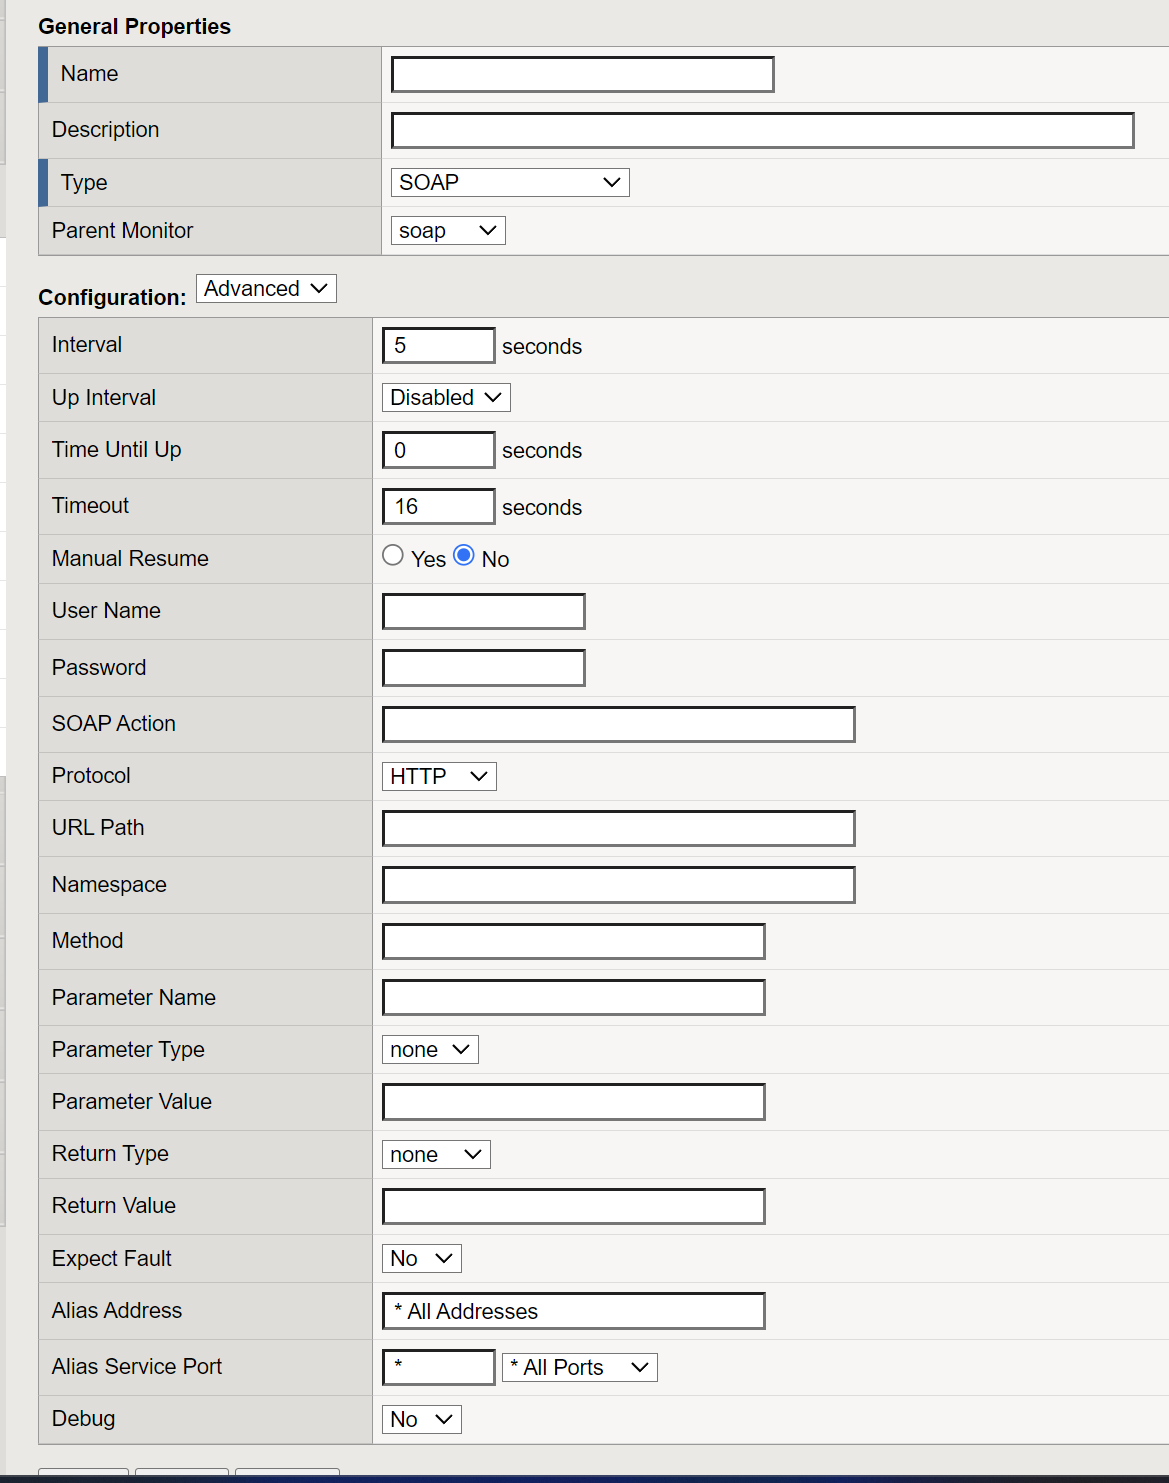1169x1483 pixels.
Task: Click the SOAP Action text field
Action: pyautogui.click(x=618, y=725)
